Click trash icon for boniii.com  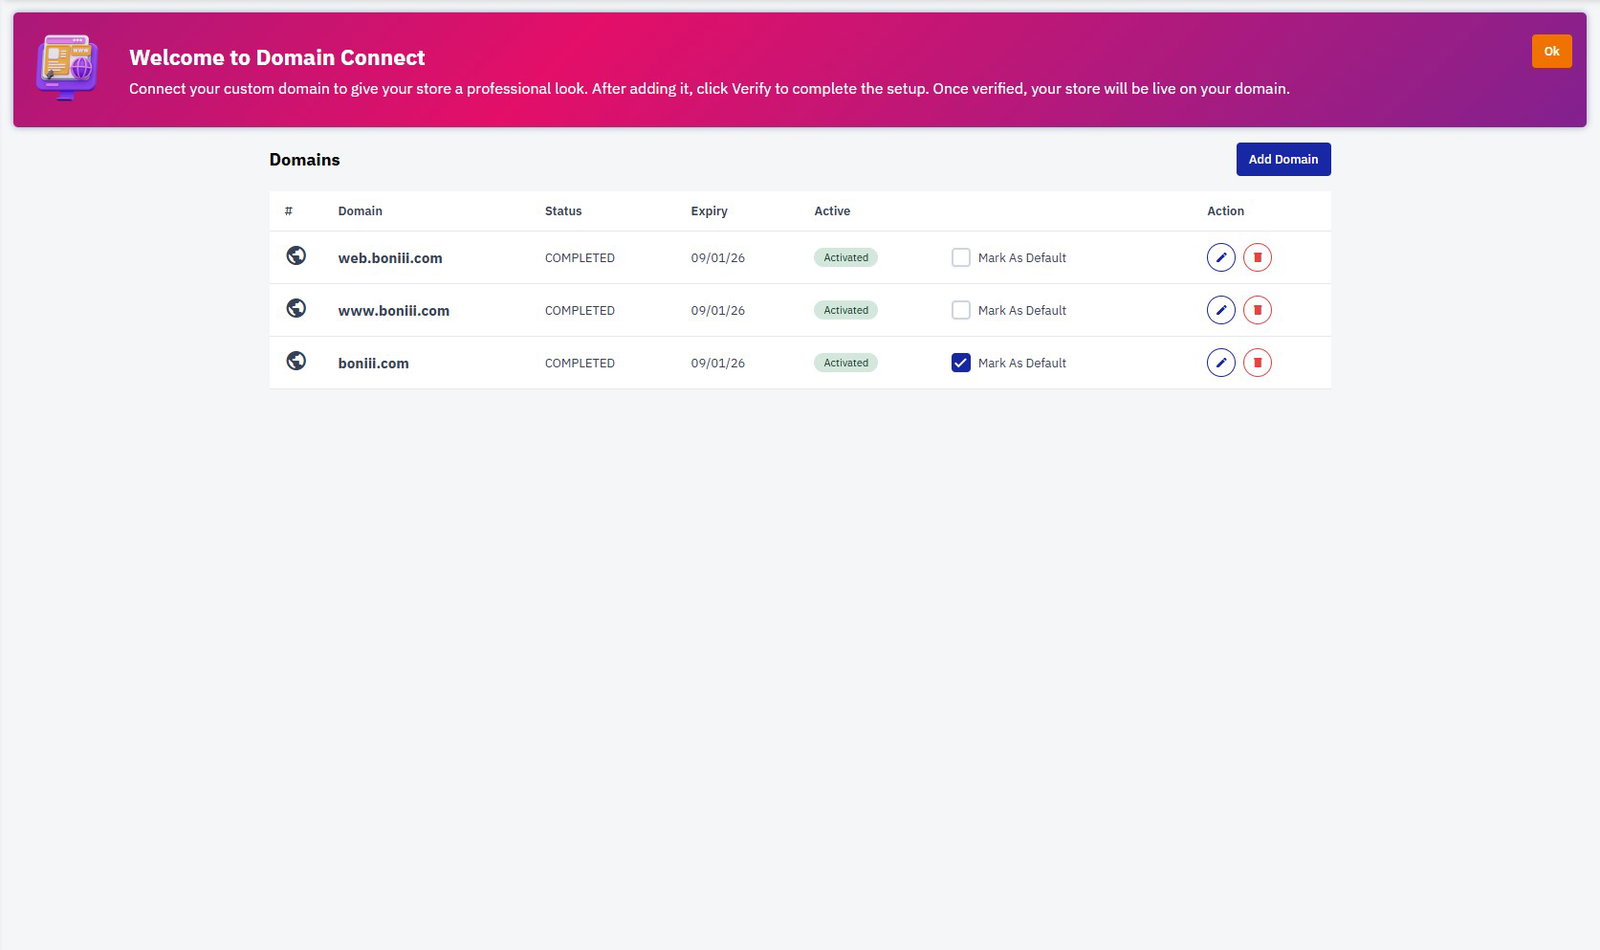coord(1258,362)
